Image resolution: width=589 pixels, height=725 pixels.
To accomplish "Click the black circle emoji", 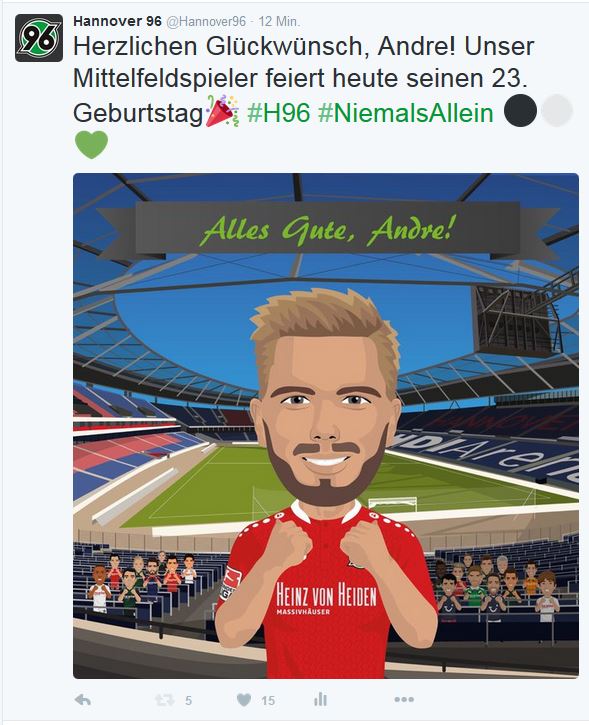I will [x=521, y=111].
